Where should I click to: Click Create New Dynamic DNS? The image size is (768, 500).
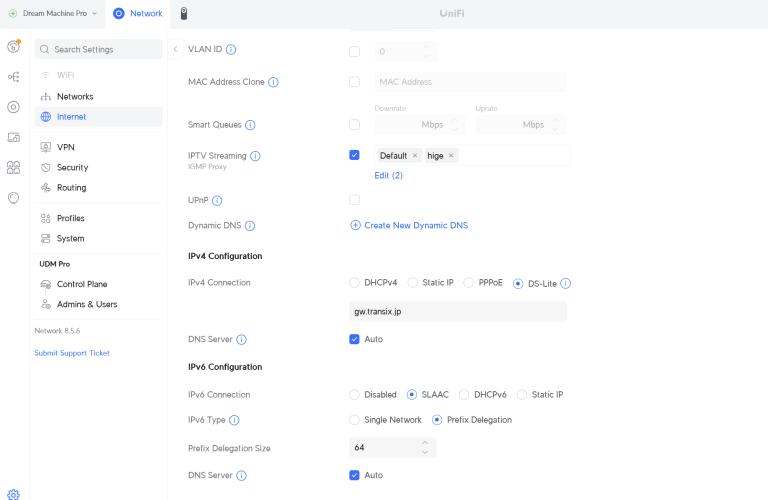(x=409, y=225)
